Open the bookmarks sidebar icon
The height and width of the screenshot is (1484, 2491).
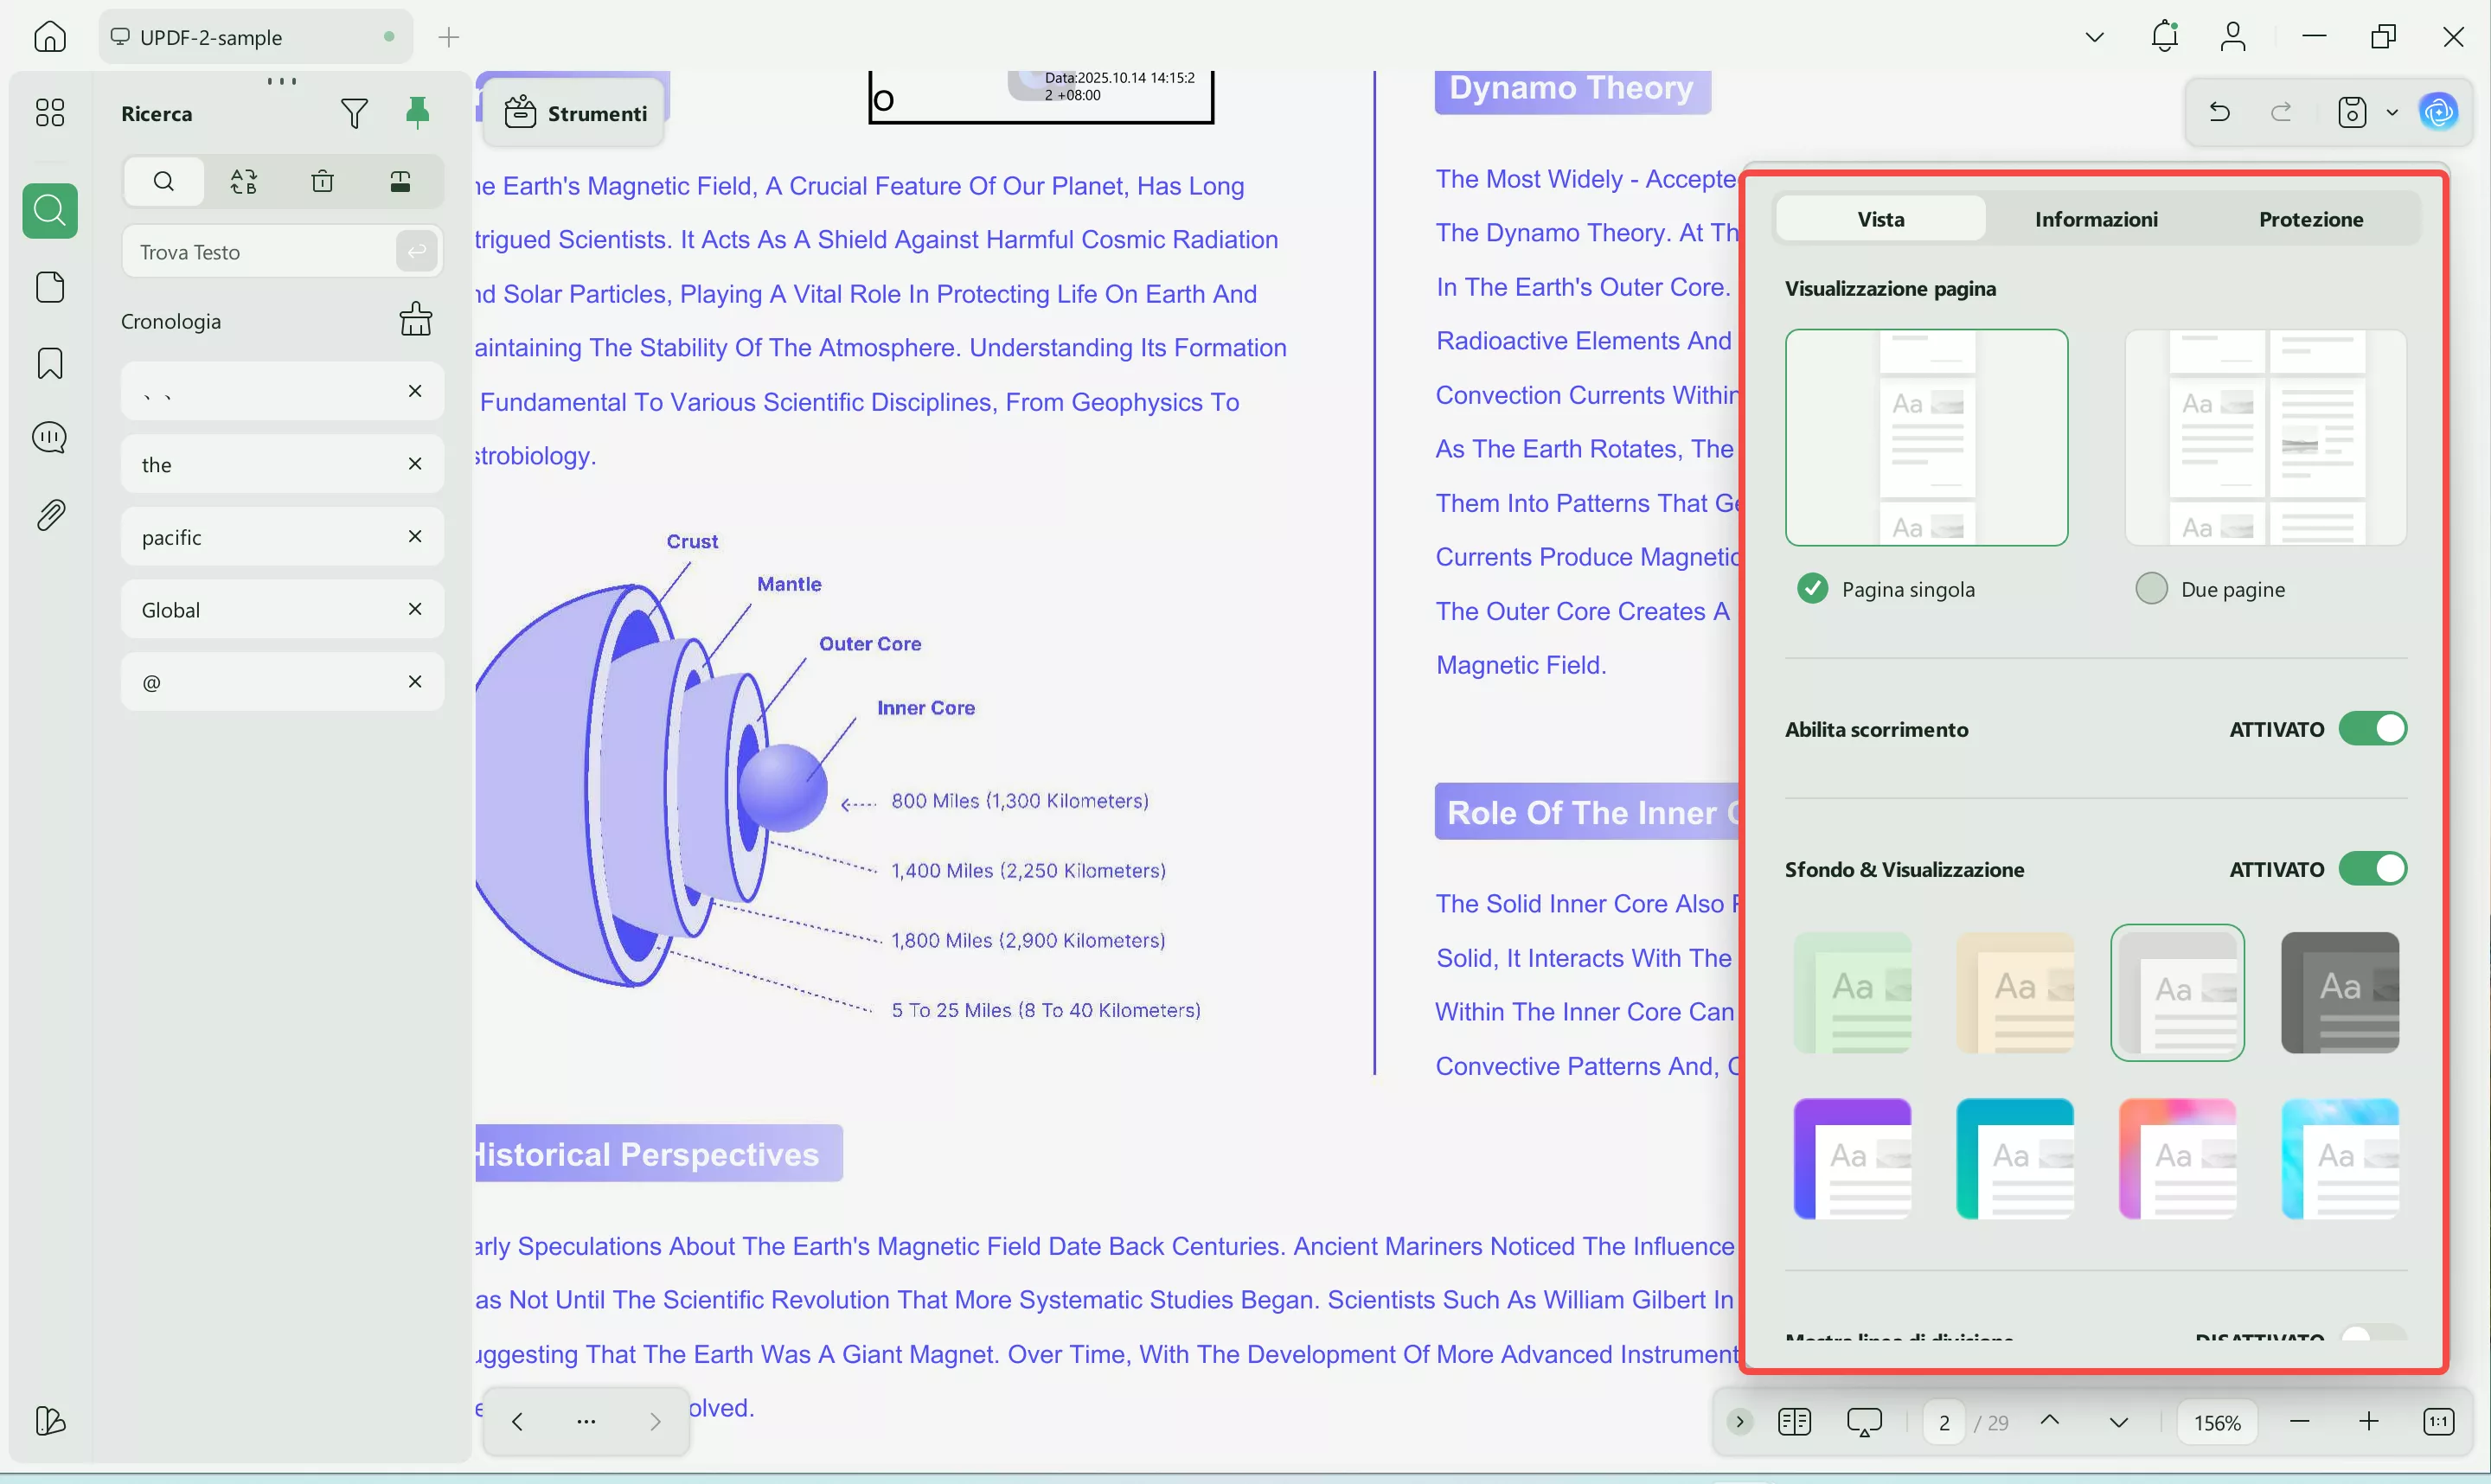pos(50,363)
